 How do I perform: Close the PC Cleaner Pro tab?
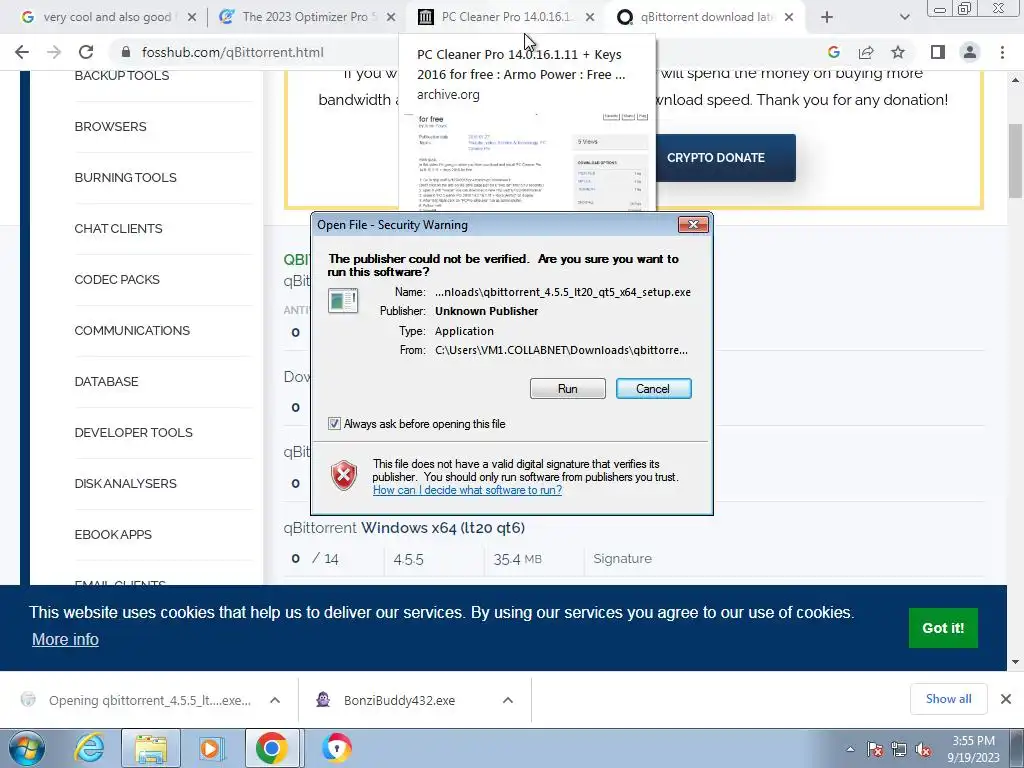tap(590, 18)
